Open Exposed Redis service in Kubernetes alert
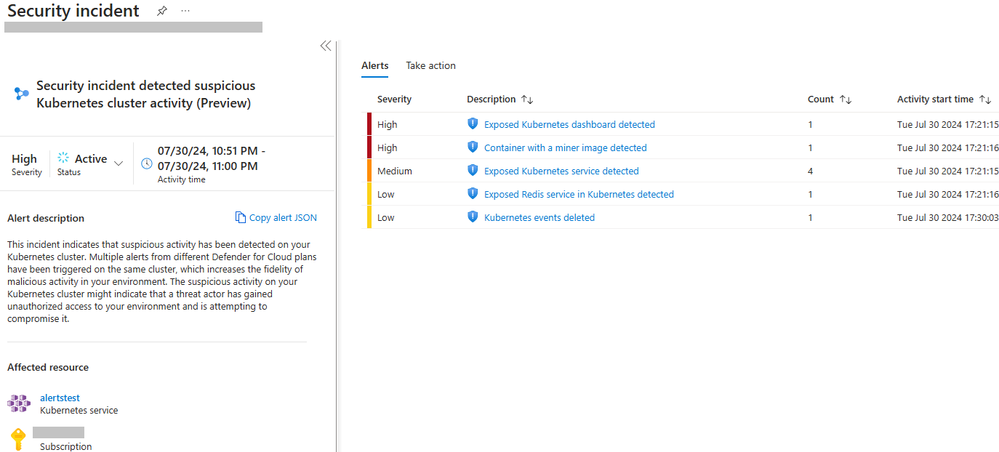999x452 pixels. (579, 194)
